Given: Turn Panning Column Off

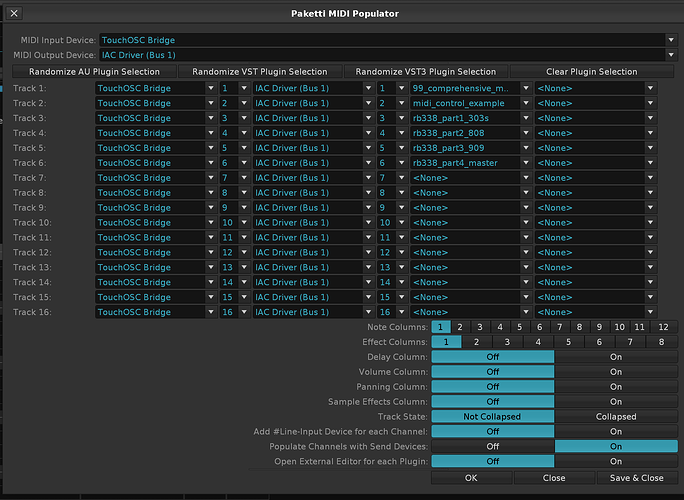Looking at the screenshot, I should (x=493, y=387).
